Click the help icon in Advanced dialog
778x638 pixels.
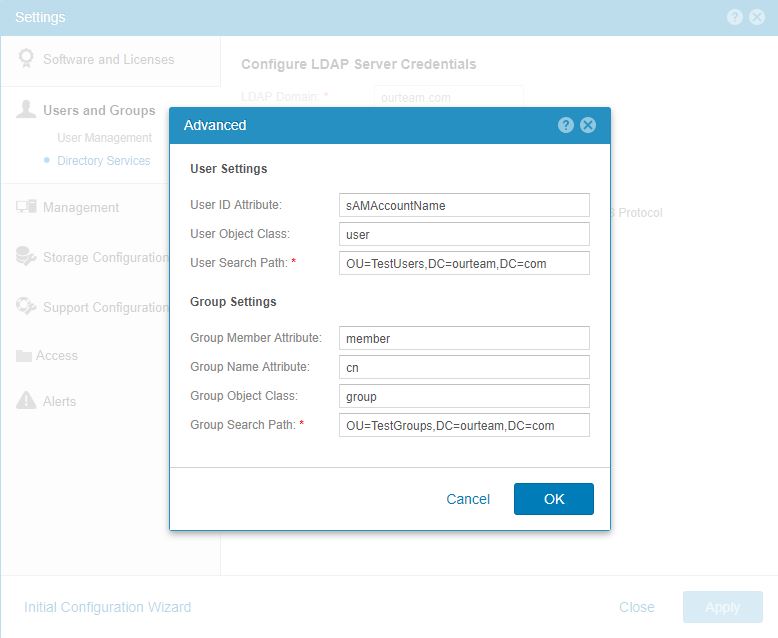566,125
